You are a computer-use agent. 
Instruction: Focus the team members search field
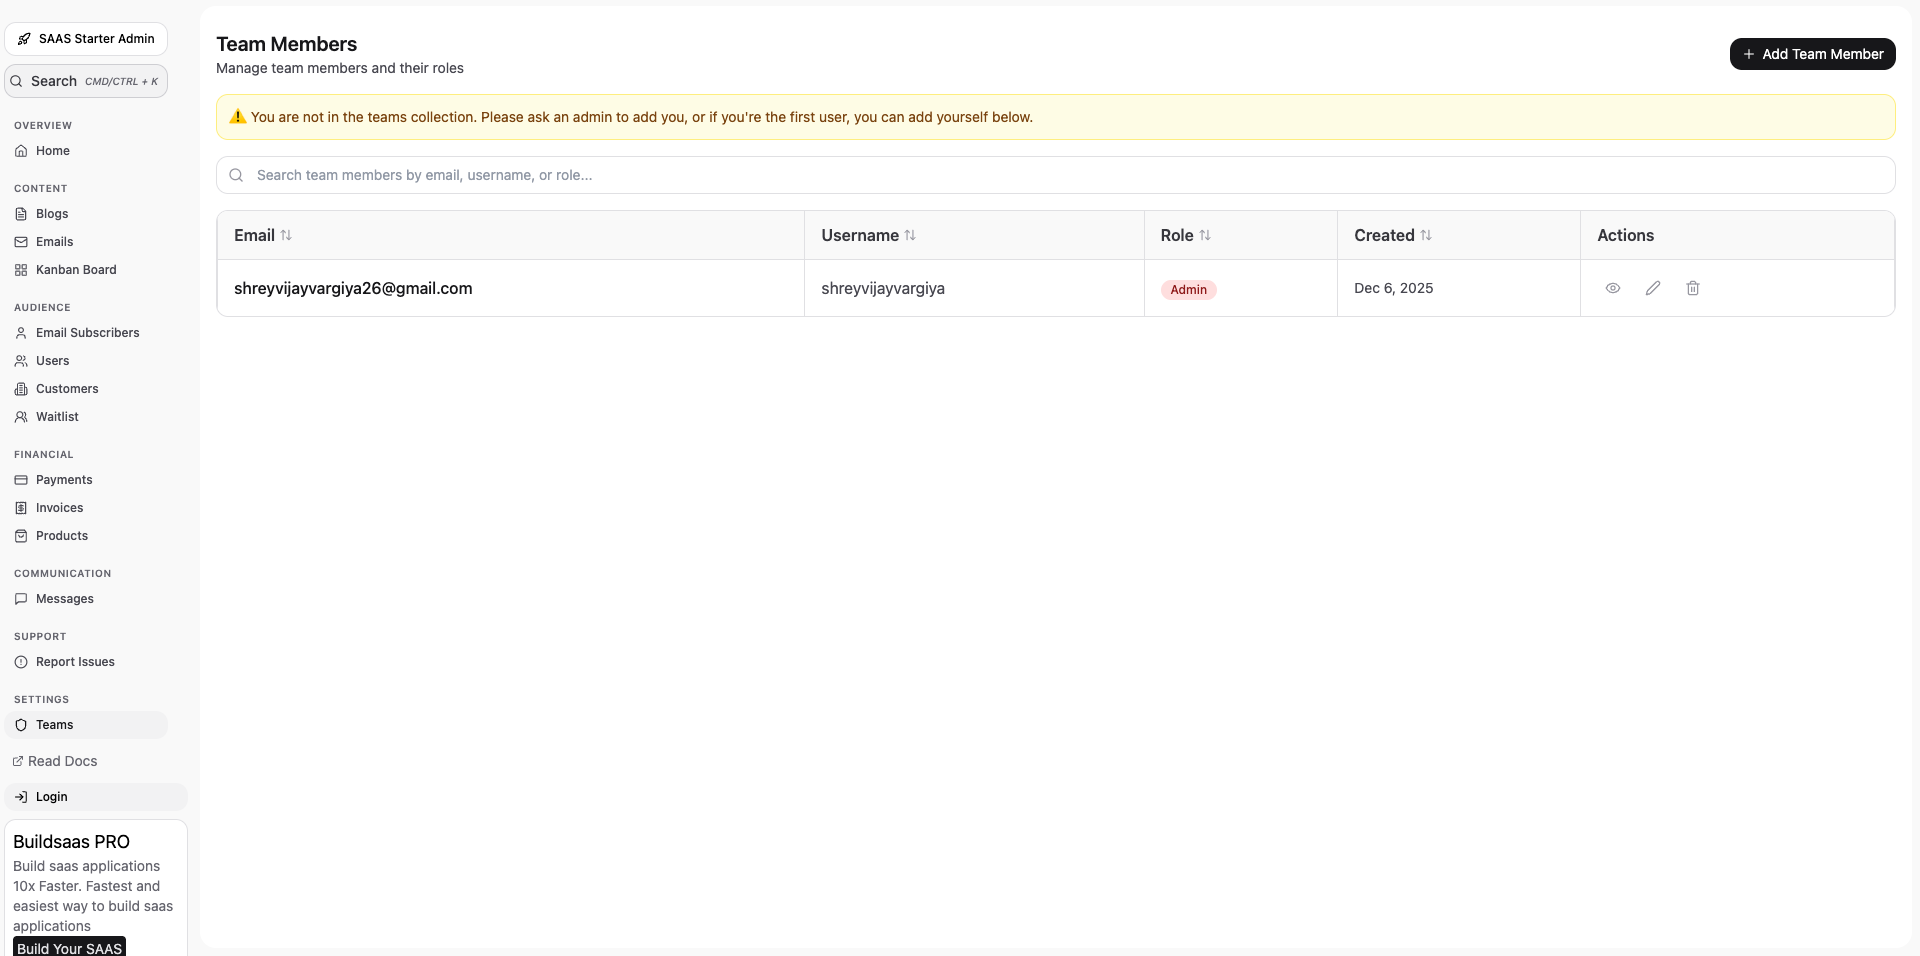pos(1055,175)
